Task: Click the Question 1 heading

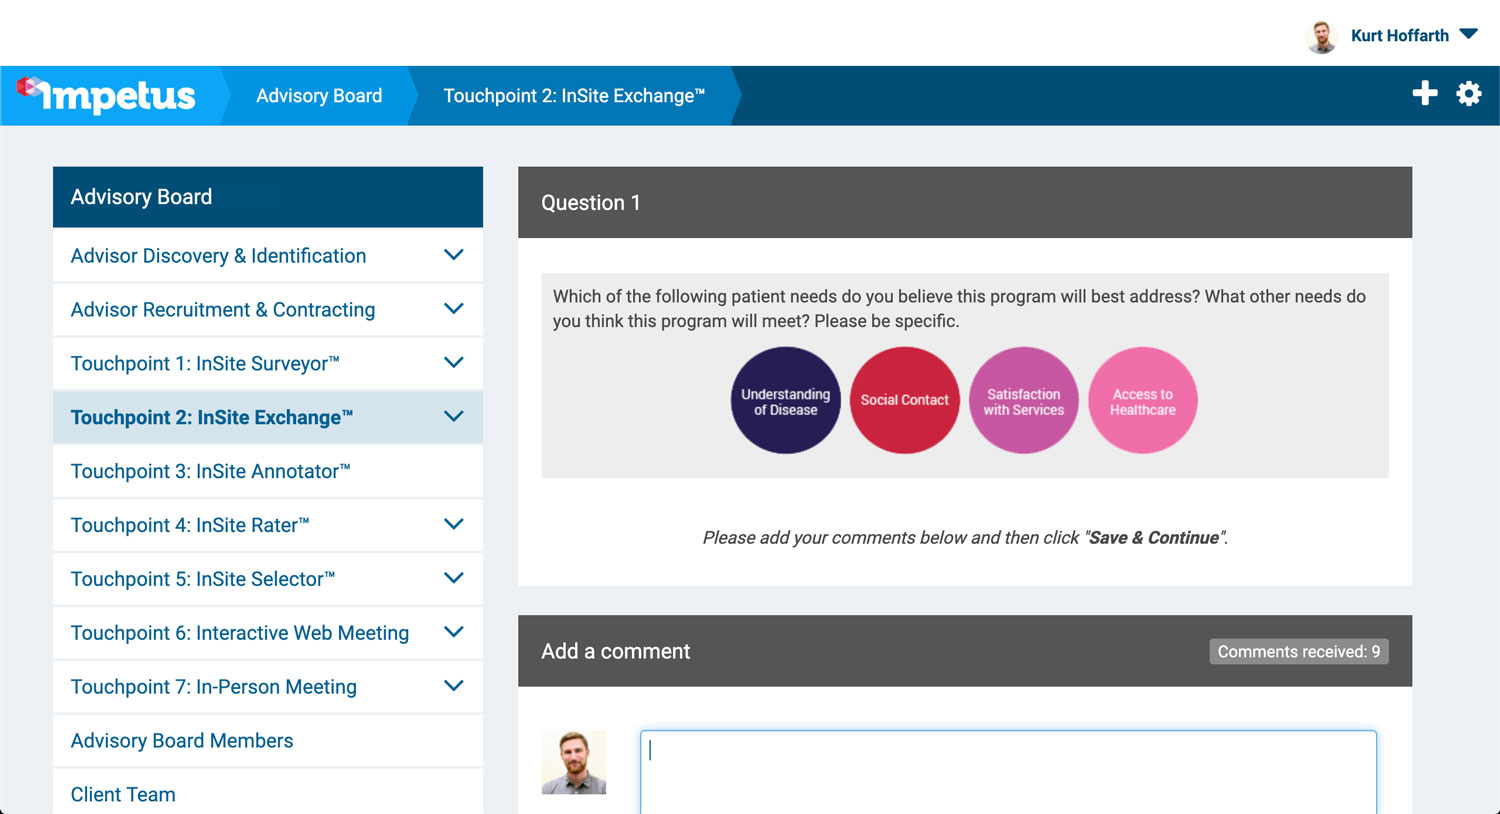Action: coord(591,203)
